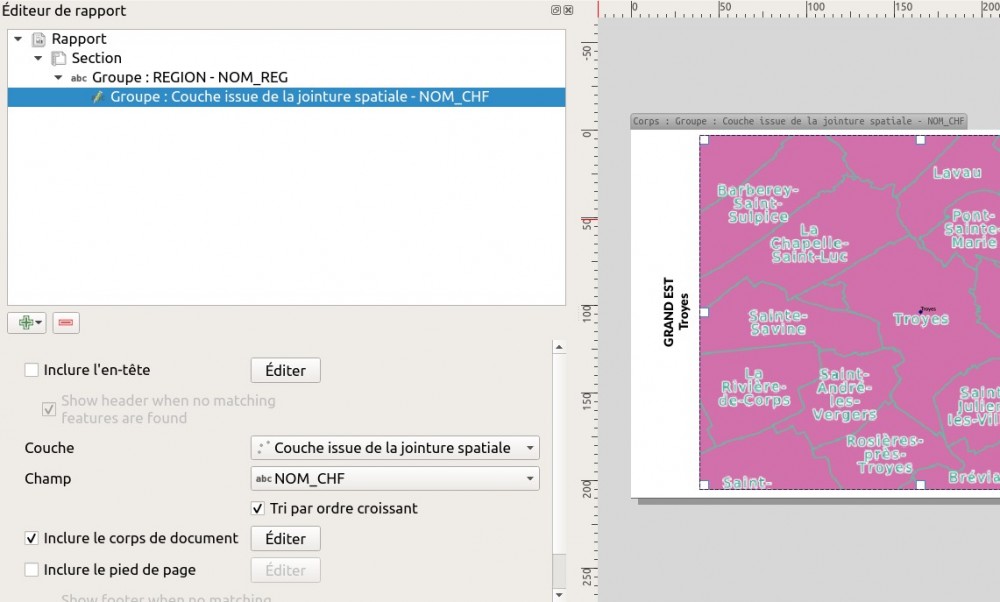Screen dimensions: 1000x602
Task: Click Éditer button for corps de document
Action: click(x=285, y=538)
